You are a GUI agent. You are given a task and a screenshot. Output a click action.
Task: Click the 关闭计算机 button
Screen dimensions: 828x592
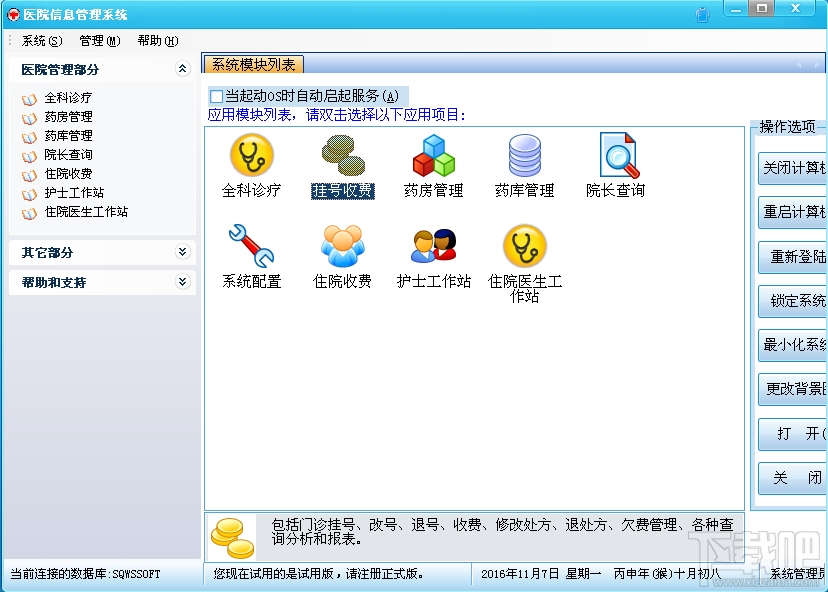click(x=793, y=168)
